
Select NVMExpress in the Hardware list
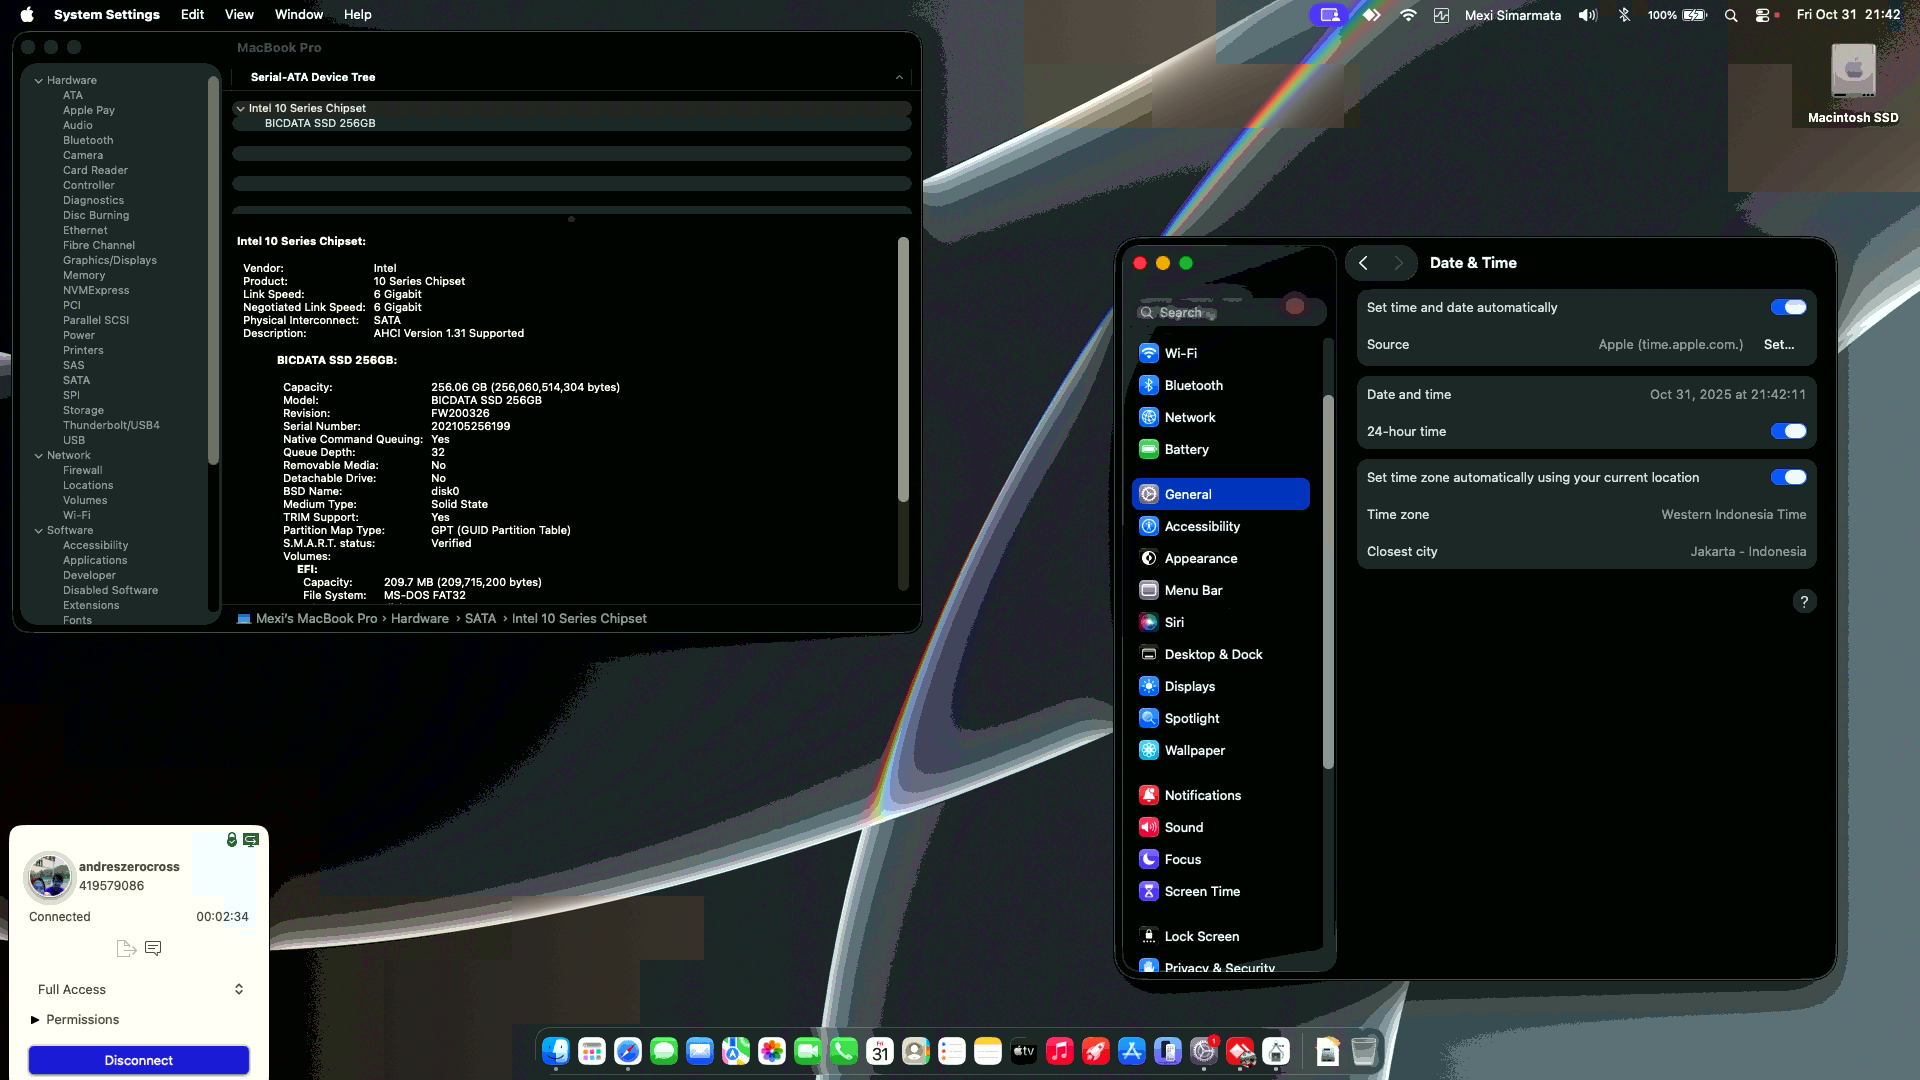coord(96,290)
